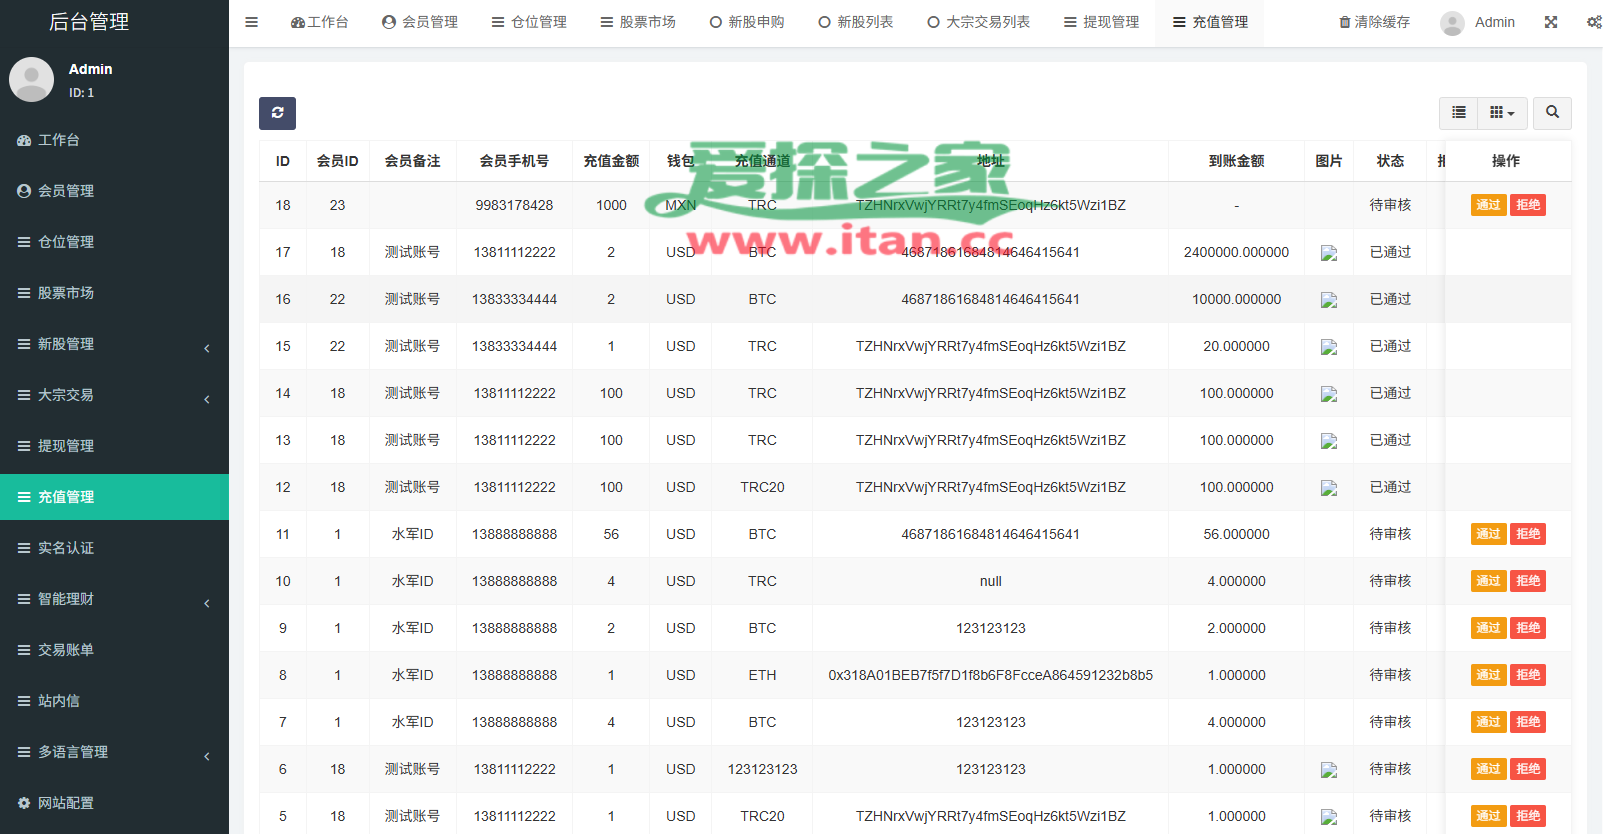Toggle the list view icon
The width and height of the screenshot is (1603, 834).
coord(1459,113)
